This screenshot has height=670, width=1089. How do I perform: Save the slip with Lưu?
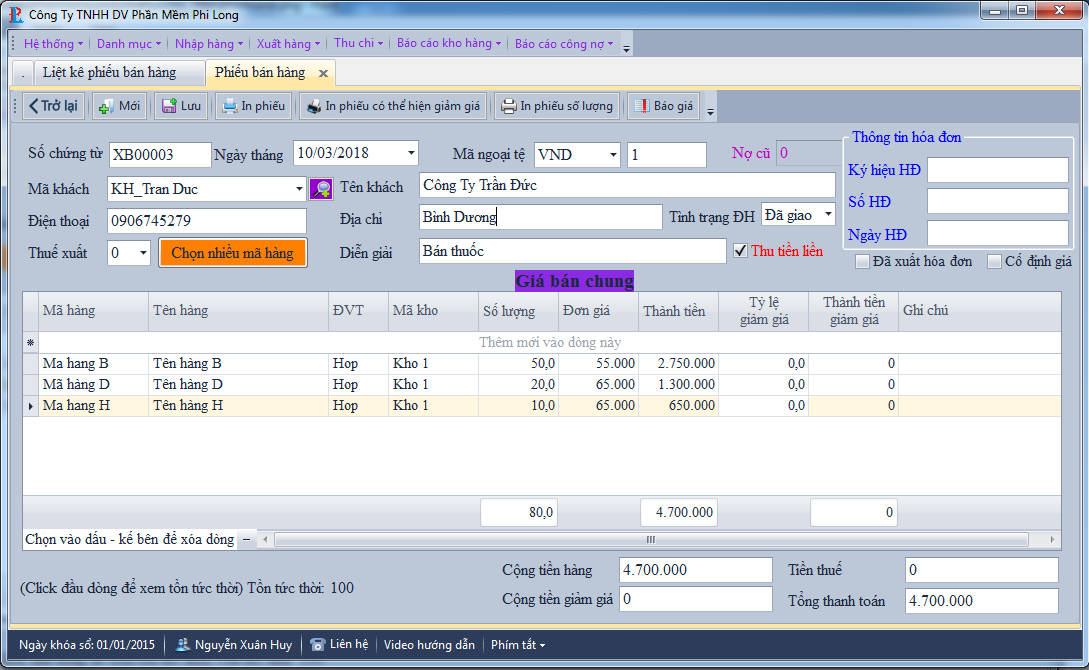(181, 106)
